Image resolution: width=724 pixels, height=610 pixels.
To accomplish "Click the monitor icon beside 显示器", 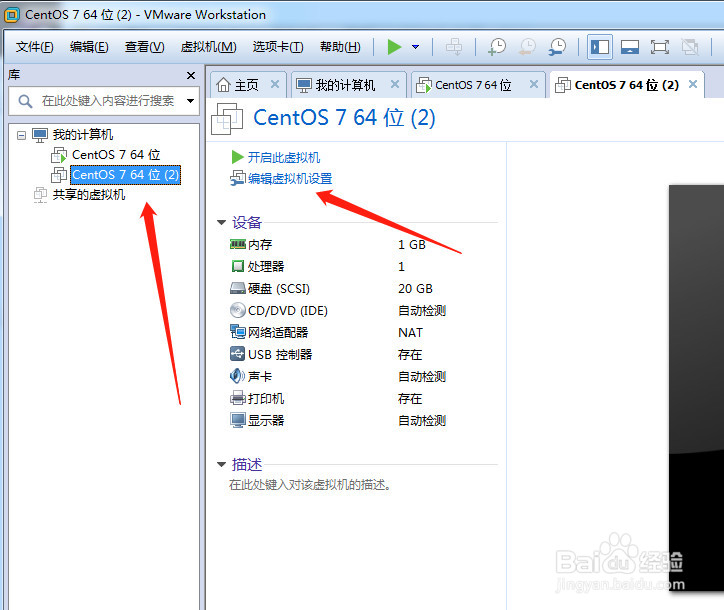I will (238, 420).
